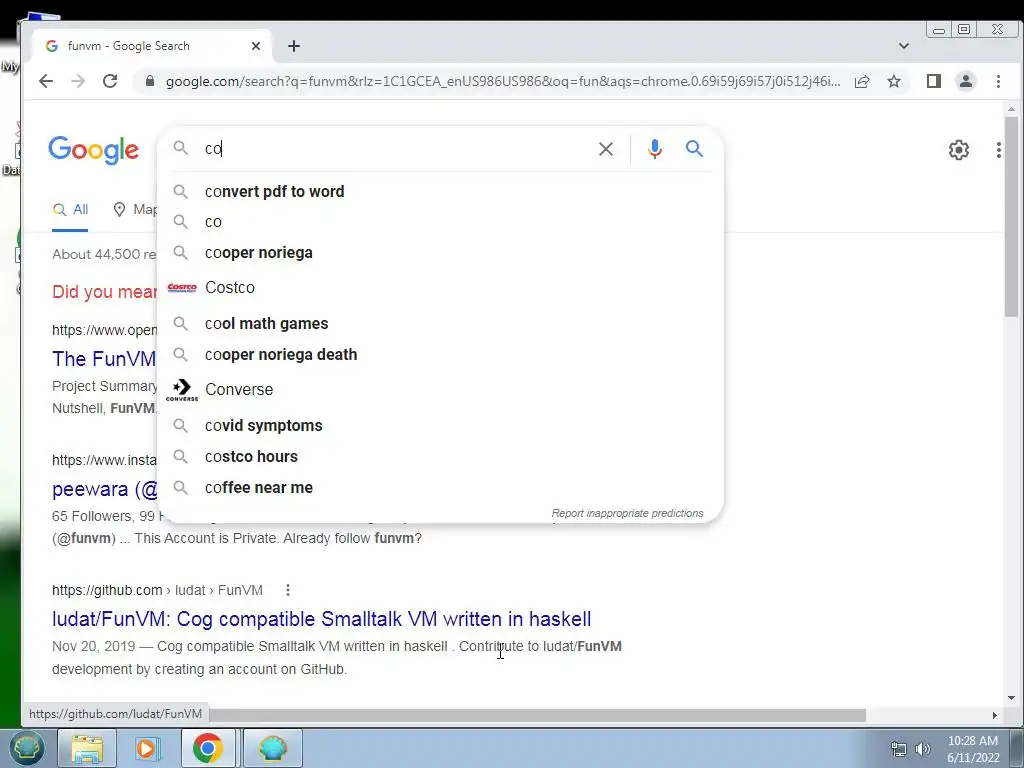This screenshot has height=768, width=1024.
Task: Close the funvm Google Search tab
Action: coord(256,46)
